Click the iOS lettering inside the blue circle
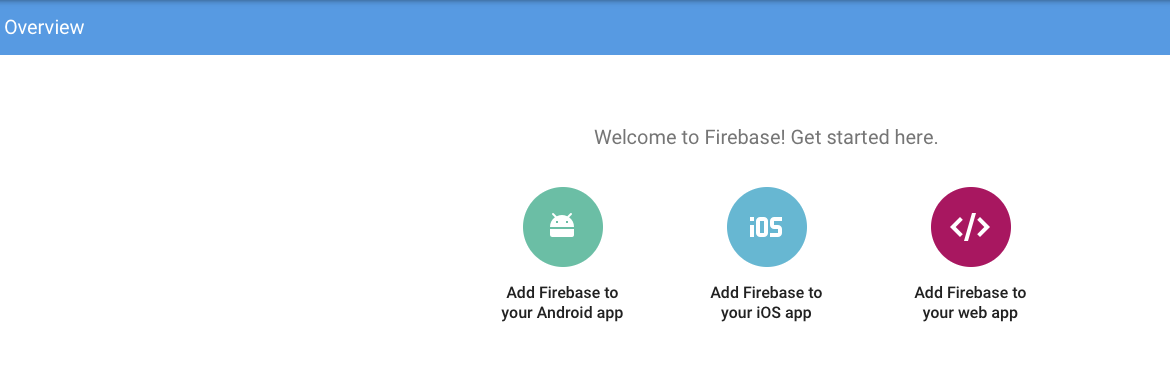The height and width of the screenshot is (388, 1170). tap(766, 227)
